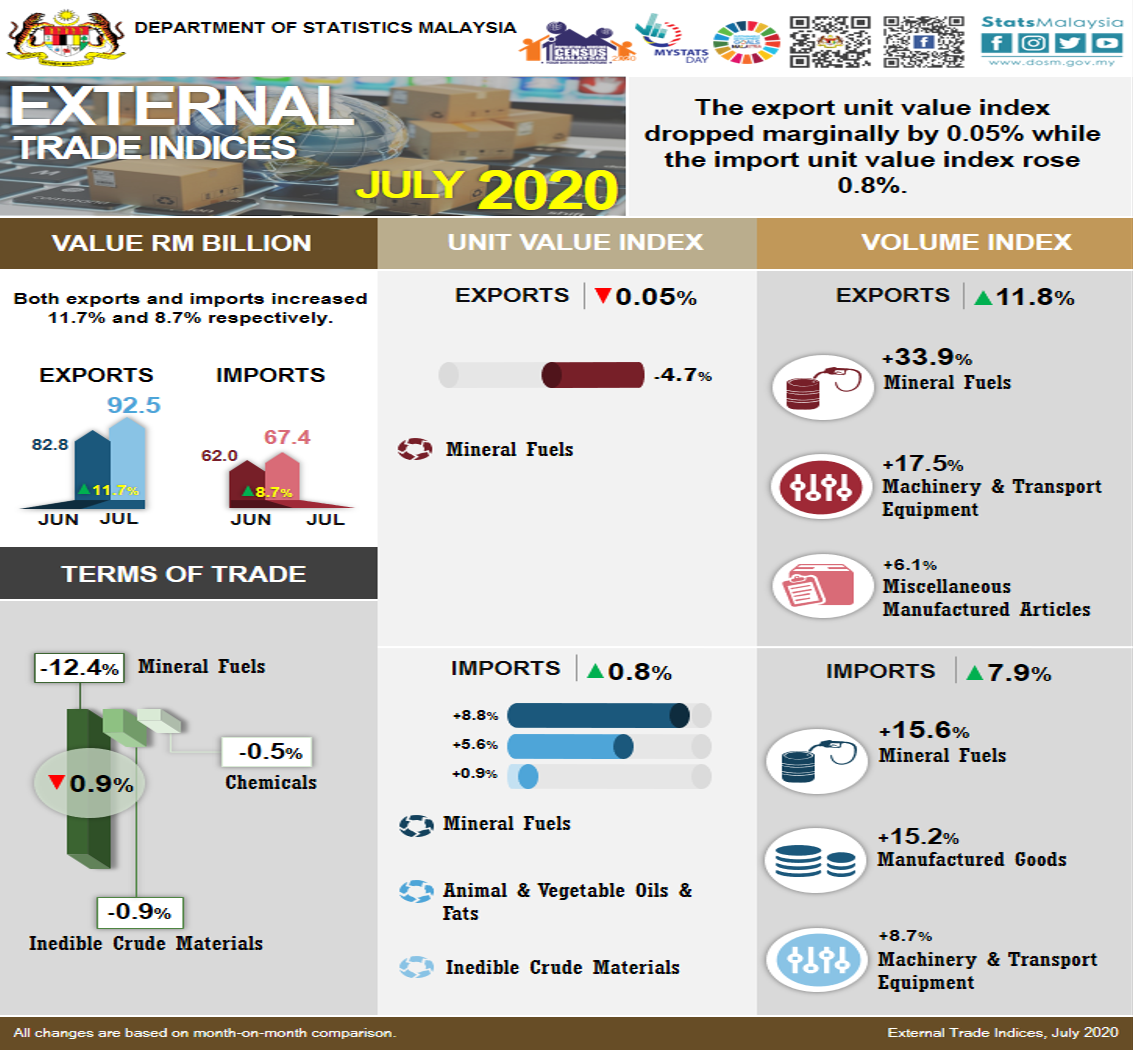Open the YouTube icon in the header
Image resolution: width=1133 pixels, height=1050 pixels.
(x=1106, y=43)
